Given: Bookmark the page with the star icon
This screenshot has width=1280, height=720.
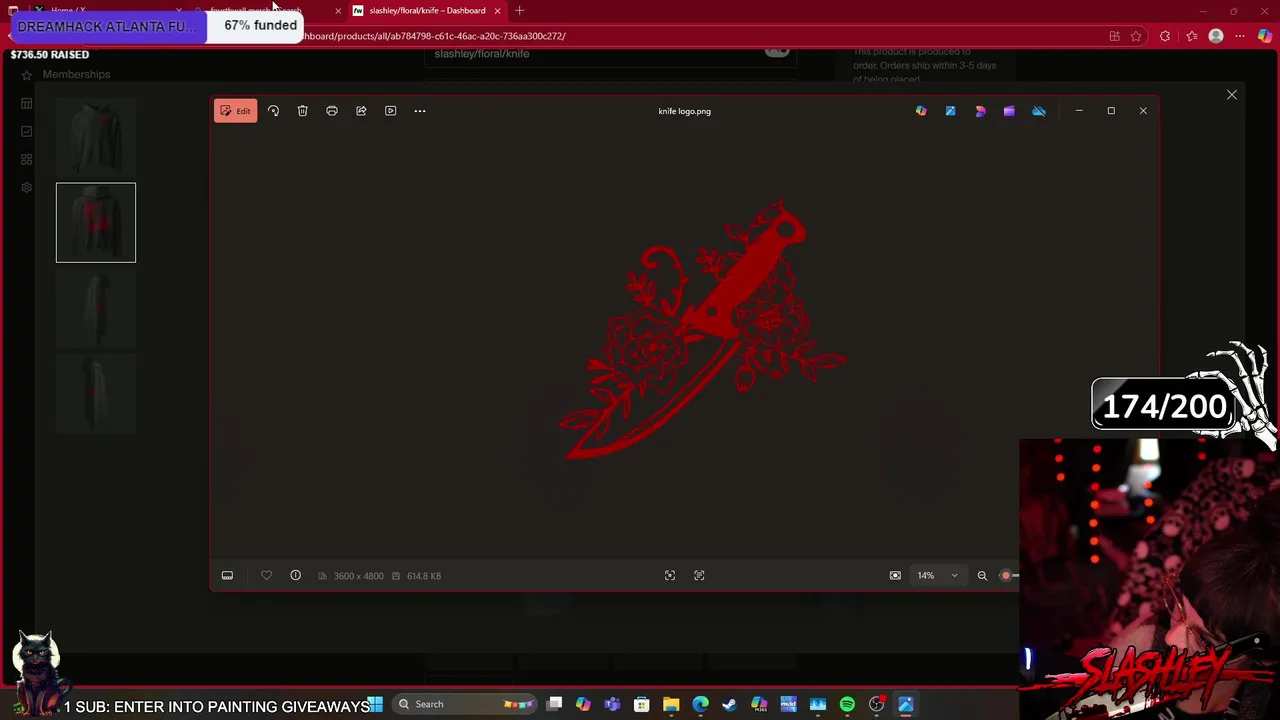Looking at the screenshot, I should pyautogui.click(x=1136, y=36).
